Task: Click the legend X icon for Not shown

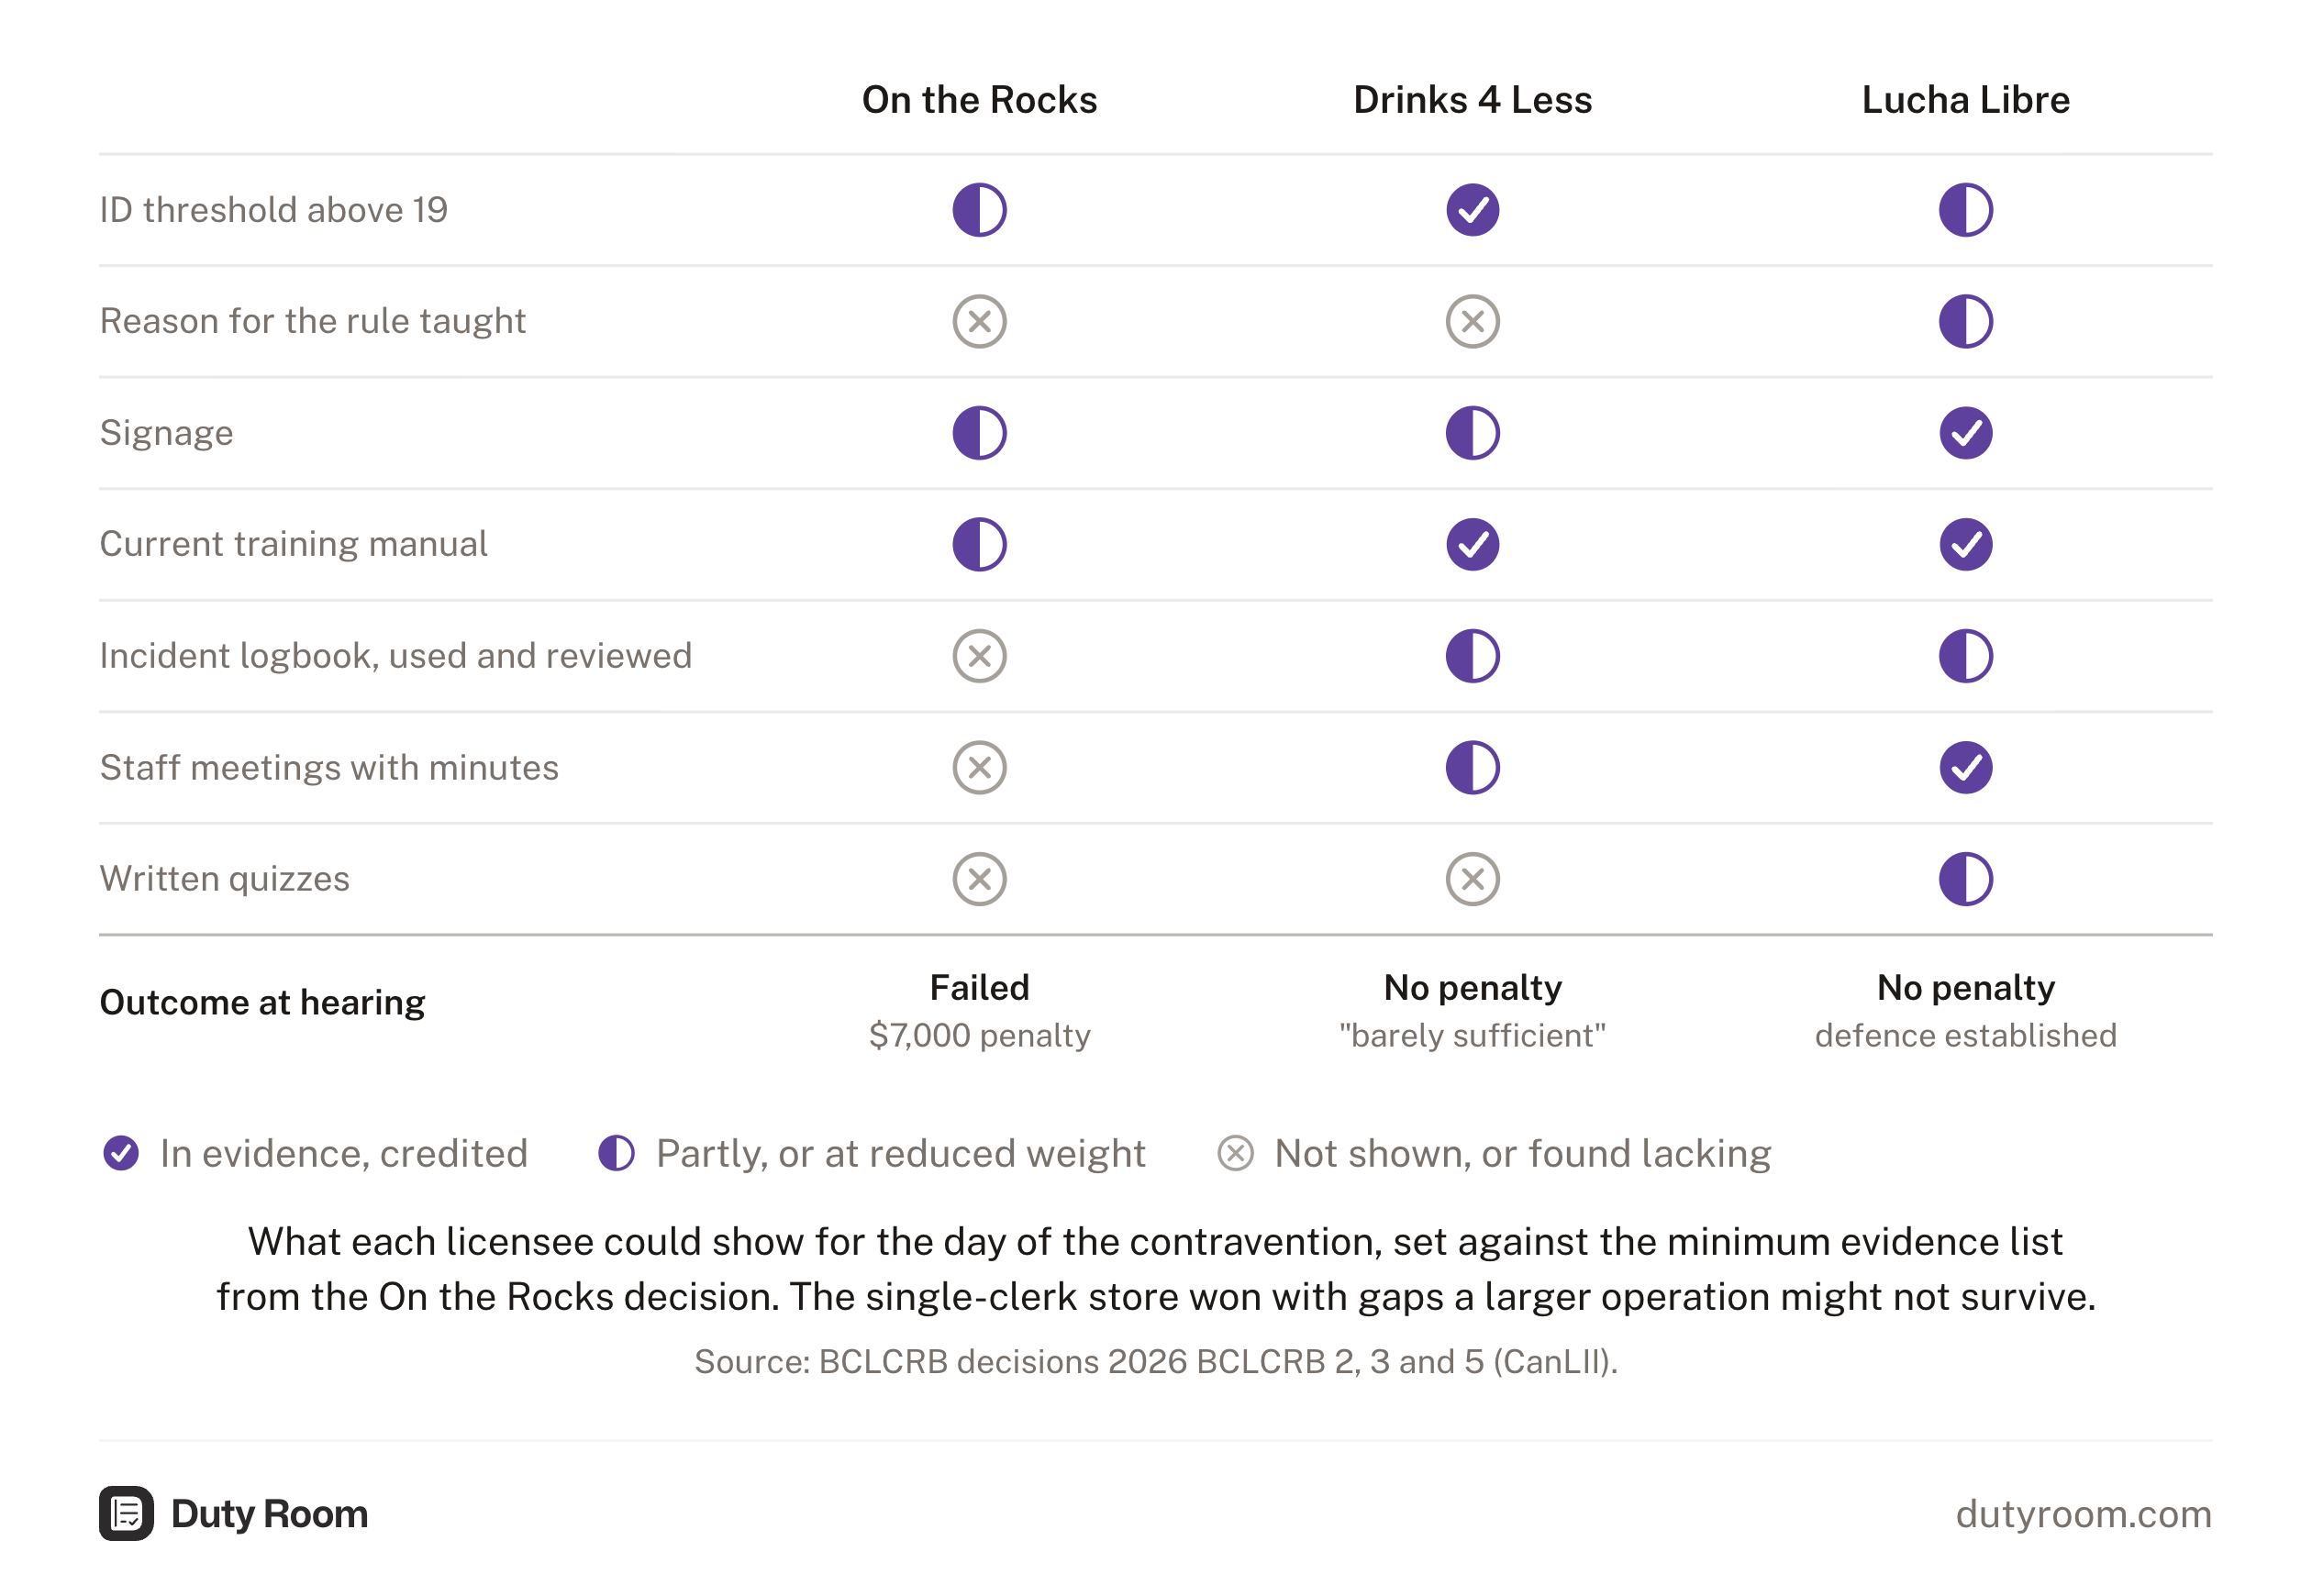Action: 1235,1153
